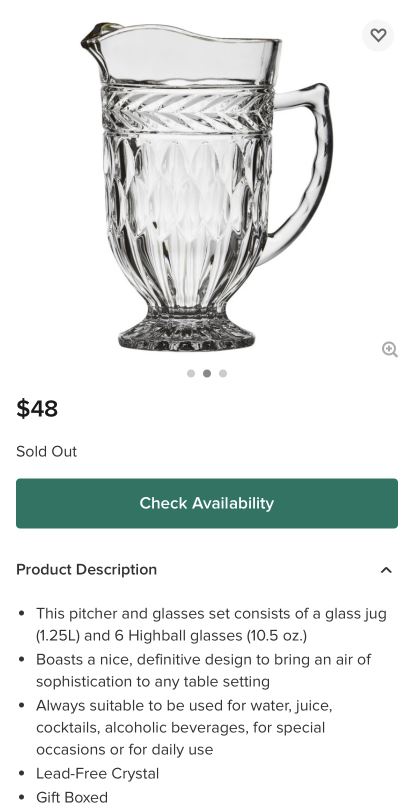Show first product photo via carousel dot

(x=191, y=373)
